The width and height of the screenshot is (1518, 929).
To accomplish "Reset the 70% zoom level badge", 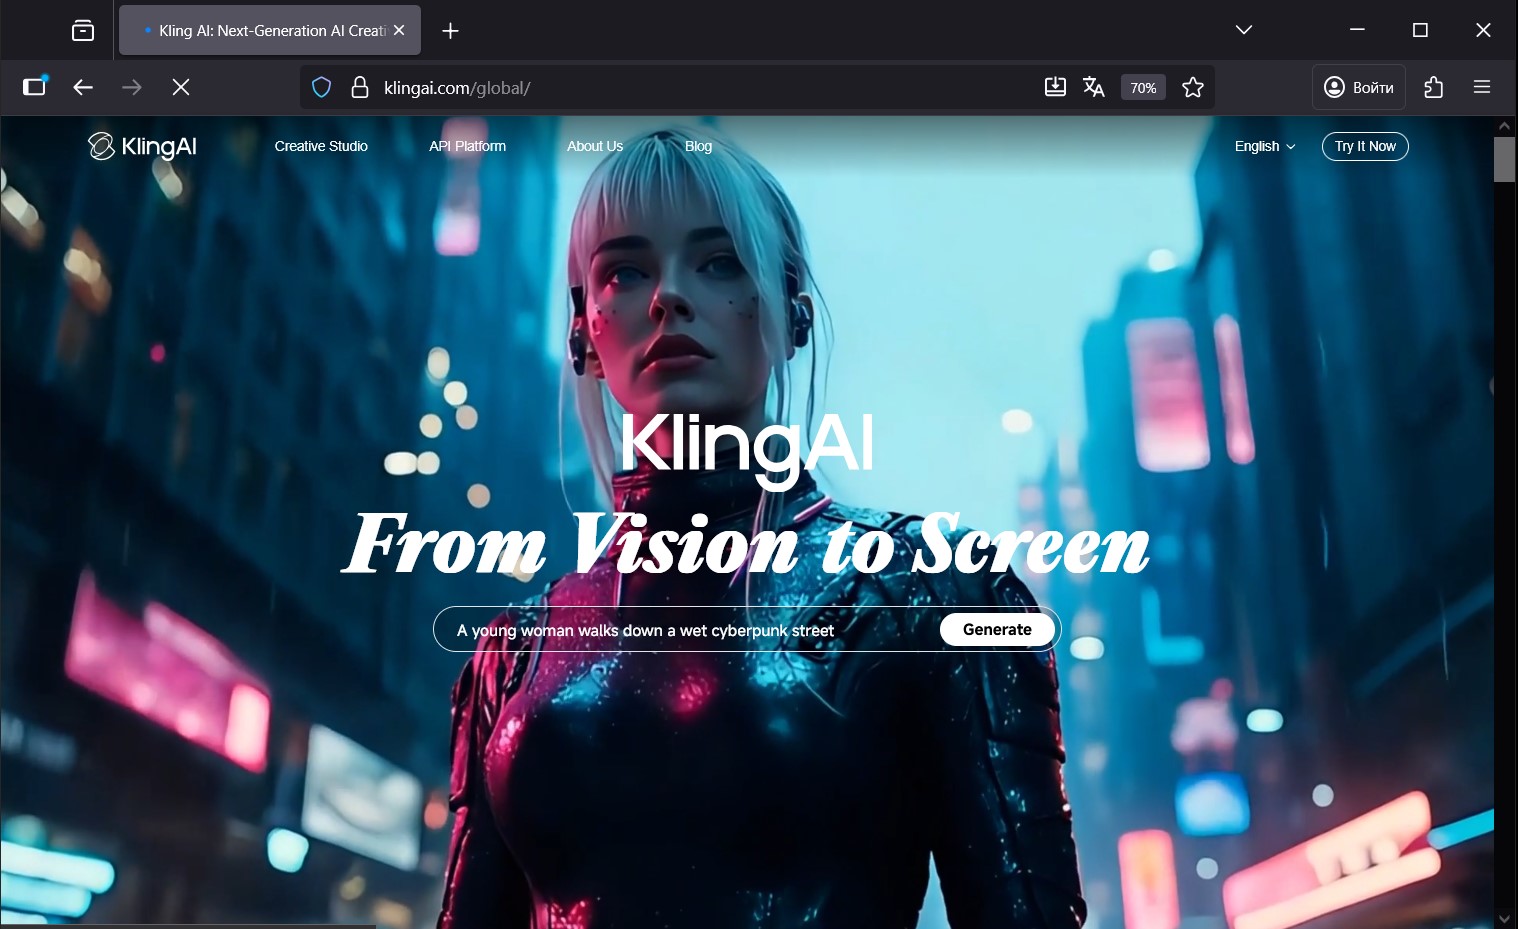I will pyautogui.click(x=1143, y=88).
